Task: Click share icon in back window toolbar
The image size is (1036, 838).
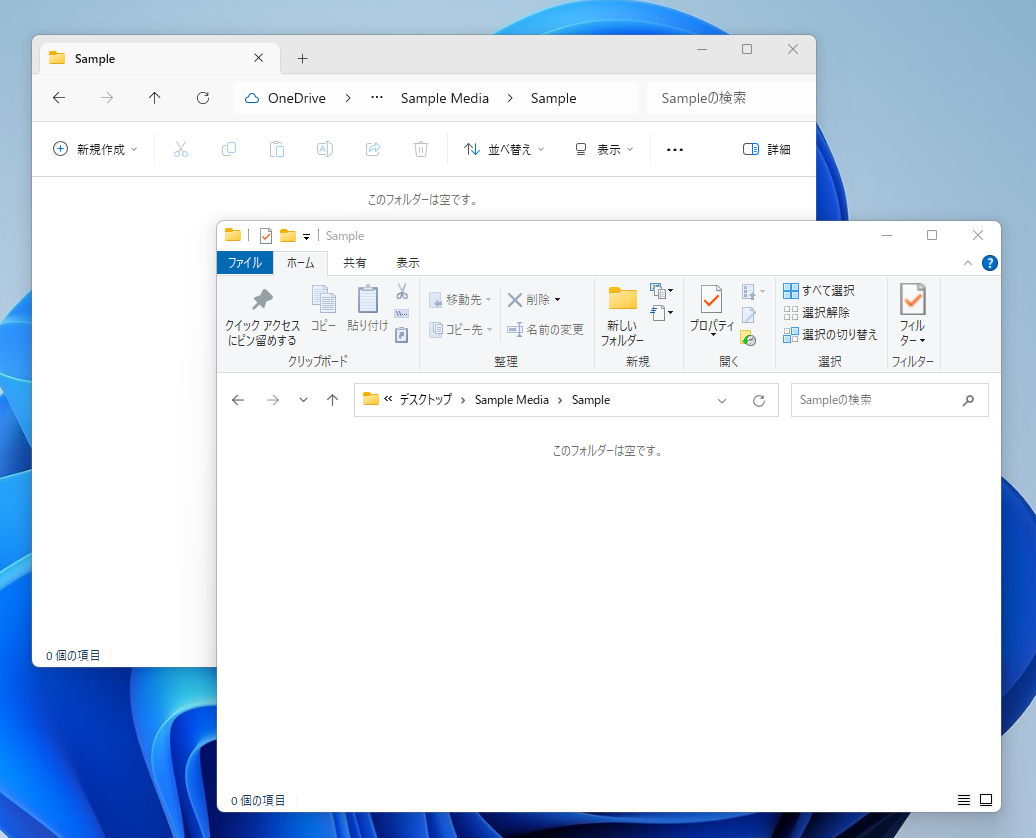Action: tap(373, 149)
